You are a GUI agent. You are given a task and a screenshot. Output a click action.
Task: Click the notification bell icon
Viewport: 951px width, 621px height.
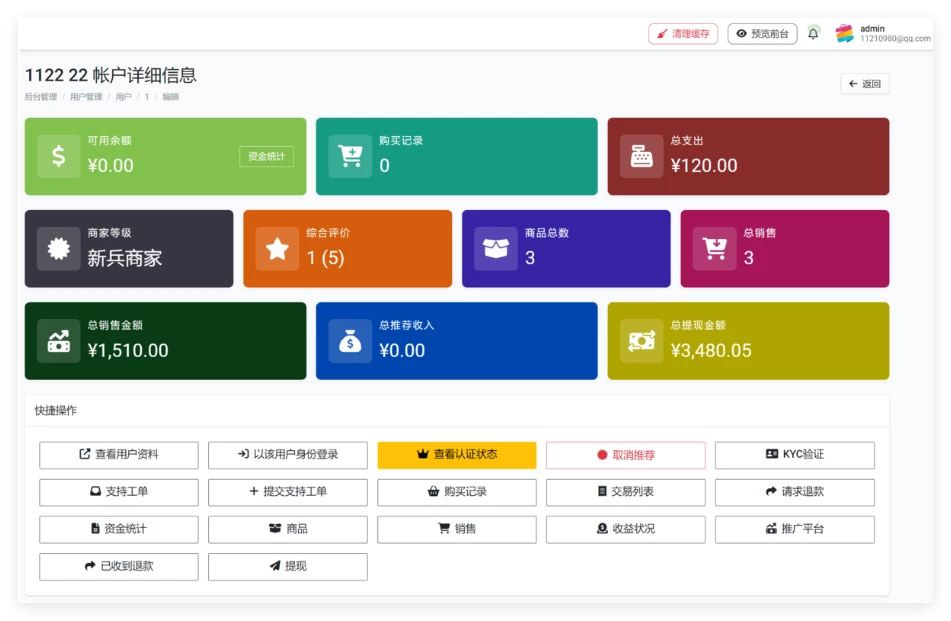[x=813, y=34]
